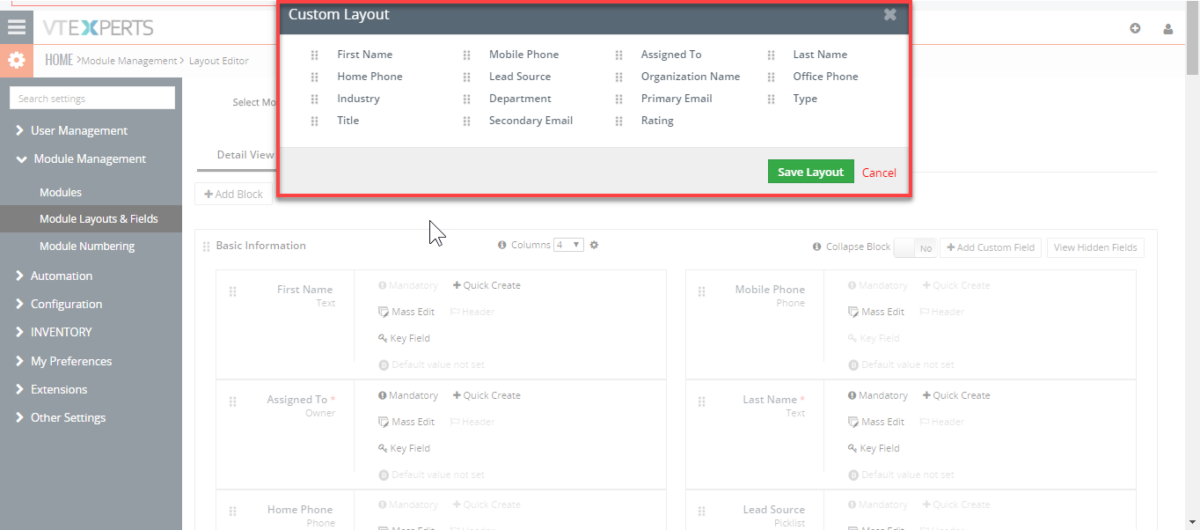1200x530 pixels.
Task: Open the Columns number dropdown
Action: 569,245
